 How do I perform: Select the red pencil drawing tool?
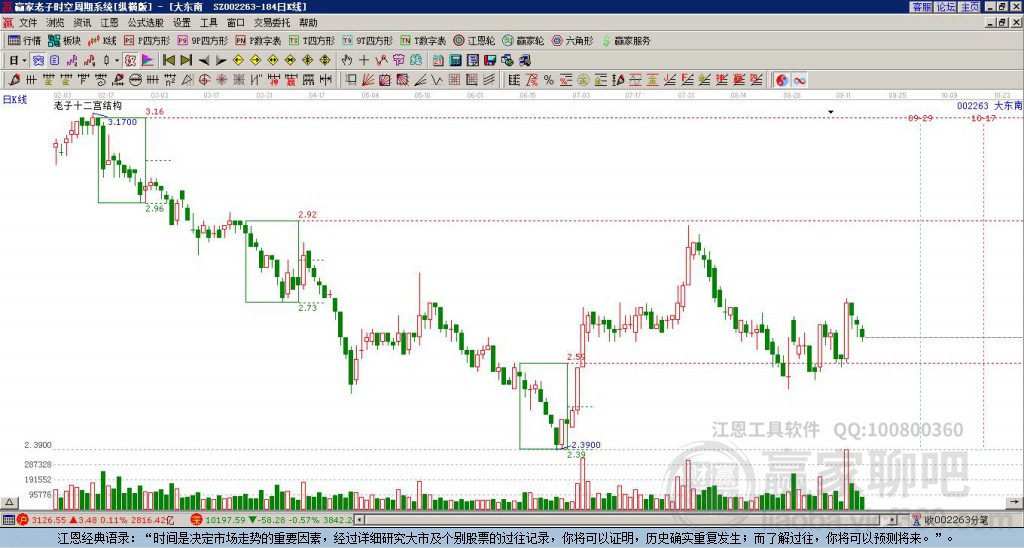(14, 80)
